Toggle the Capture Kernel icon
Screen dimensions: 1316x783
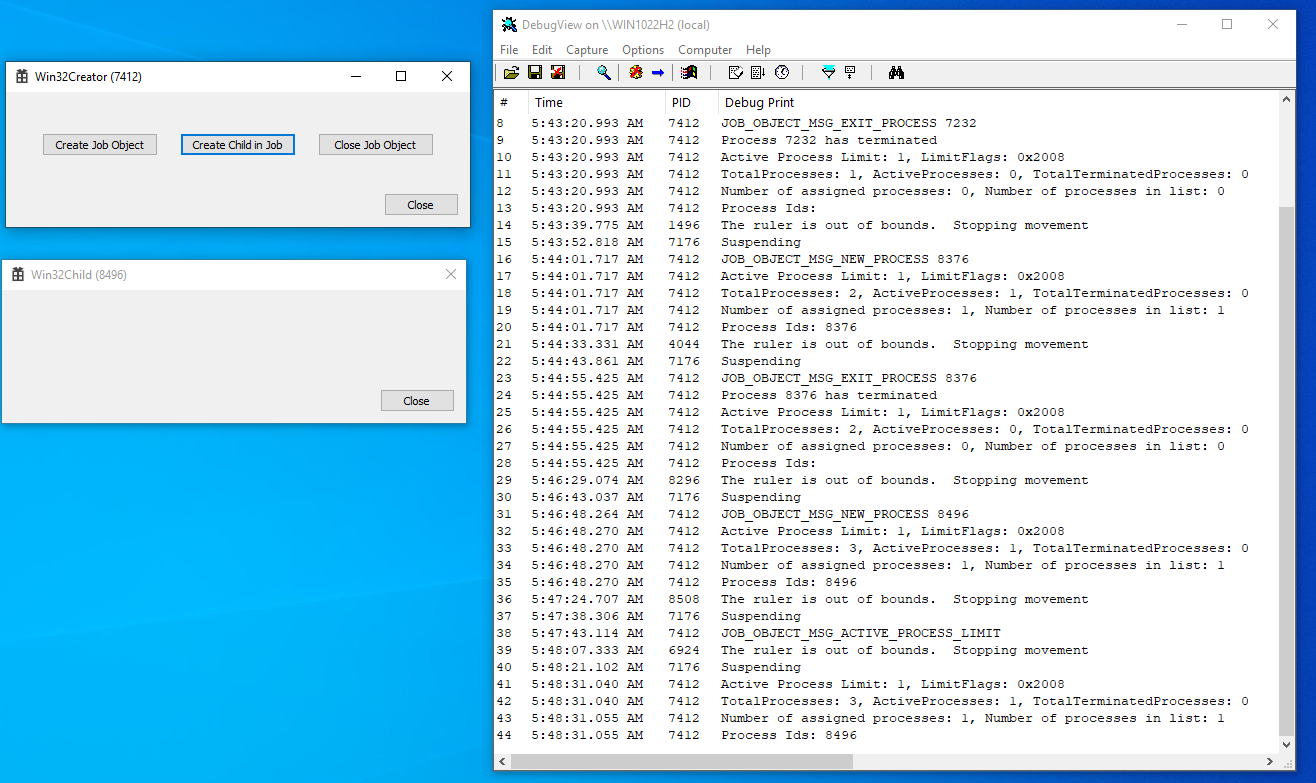click(x=636, y=72)
